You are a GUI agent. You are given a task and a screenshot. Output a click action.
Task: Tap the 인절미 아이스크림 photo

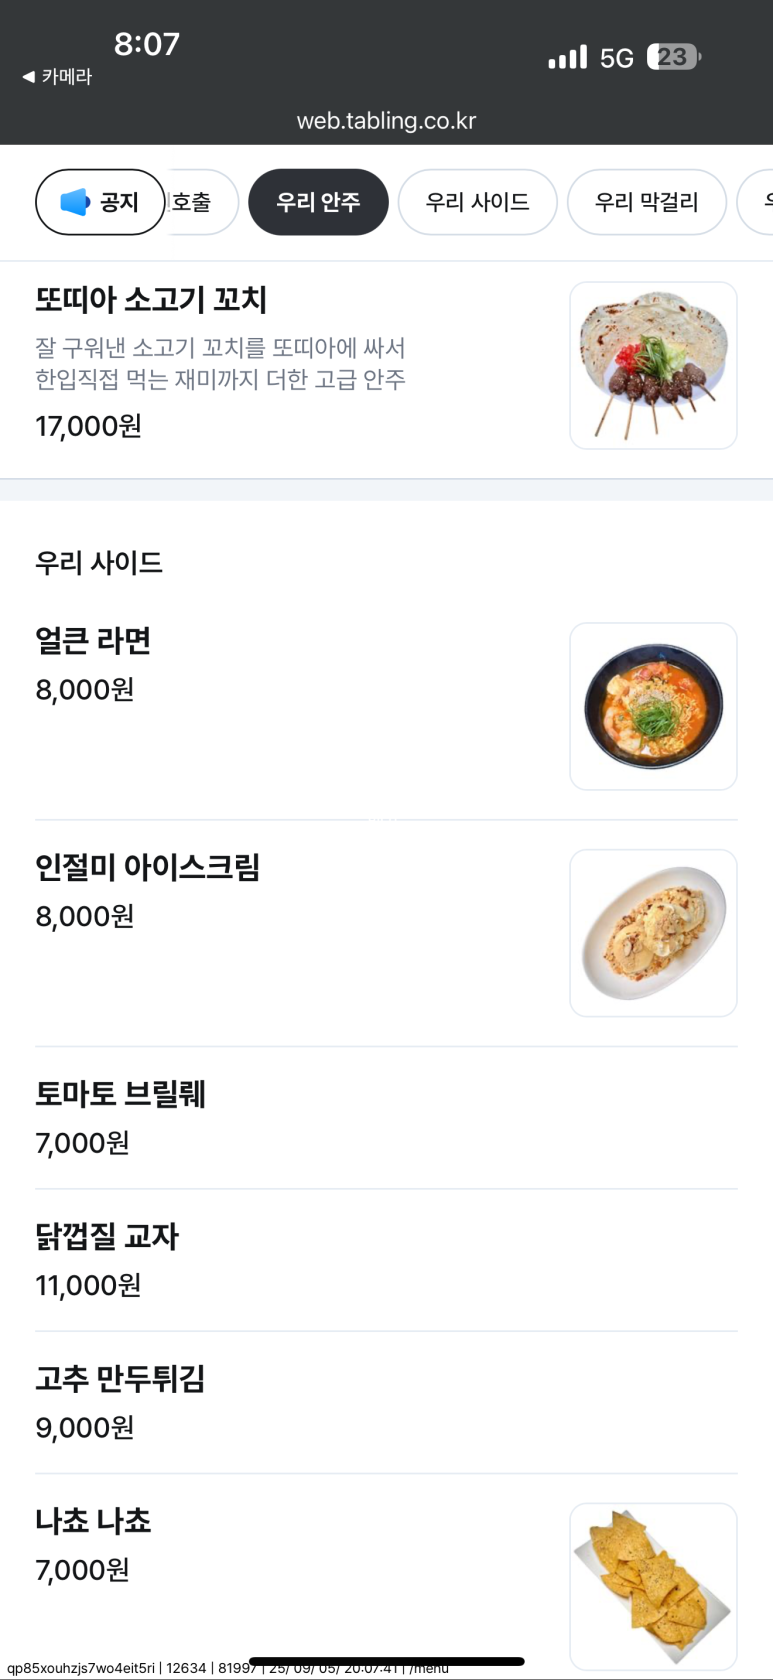pyautogui.click(x=653, y=933)
